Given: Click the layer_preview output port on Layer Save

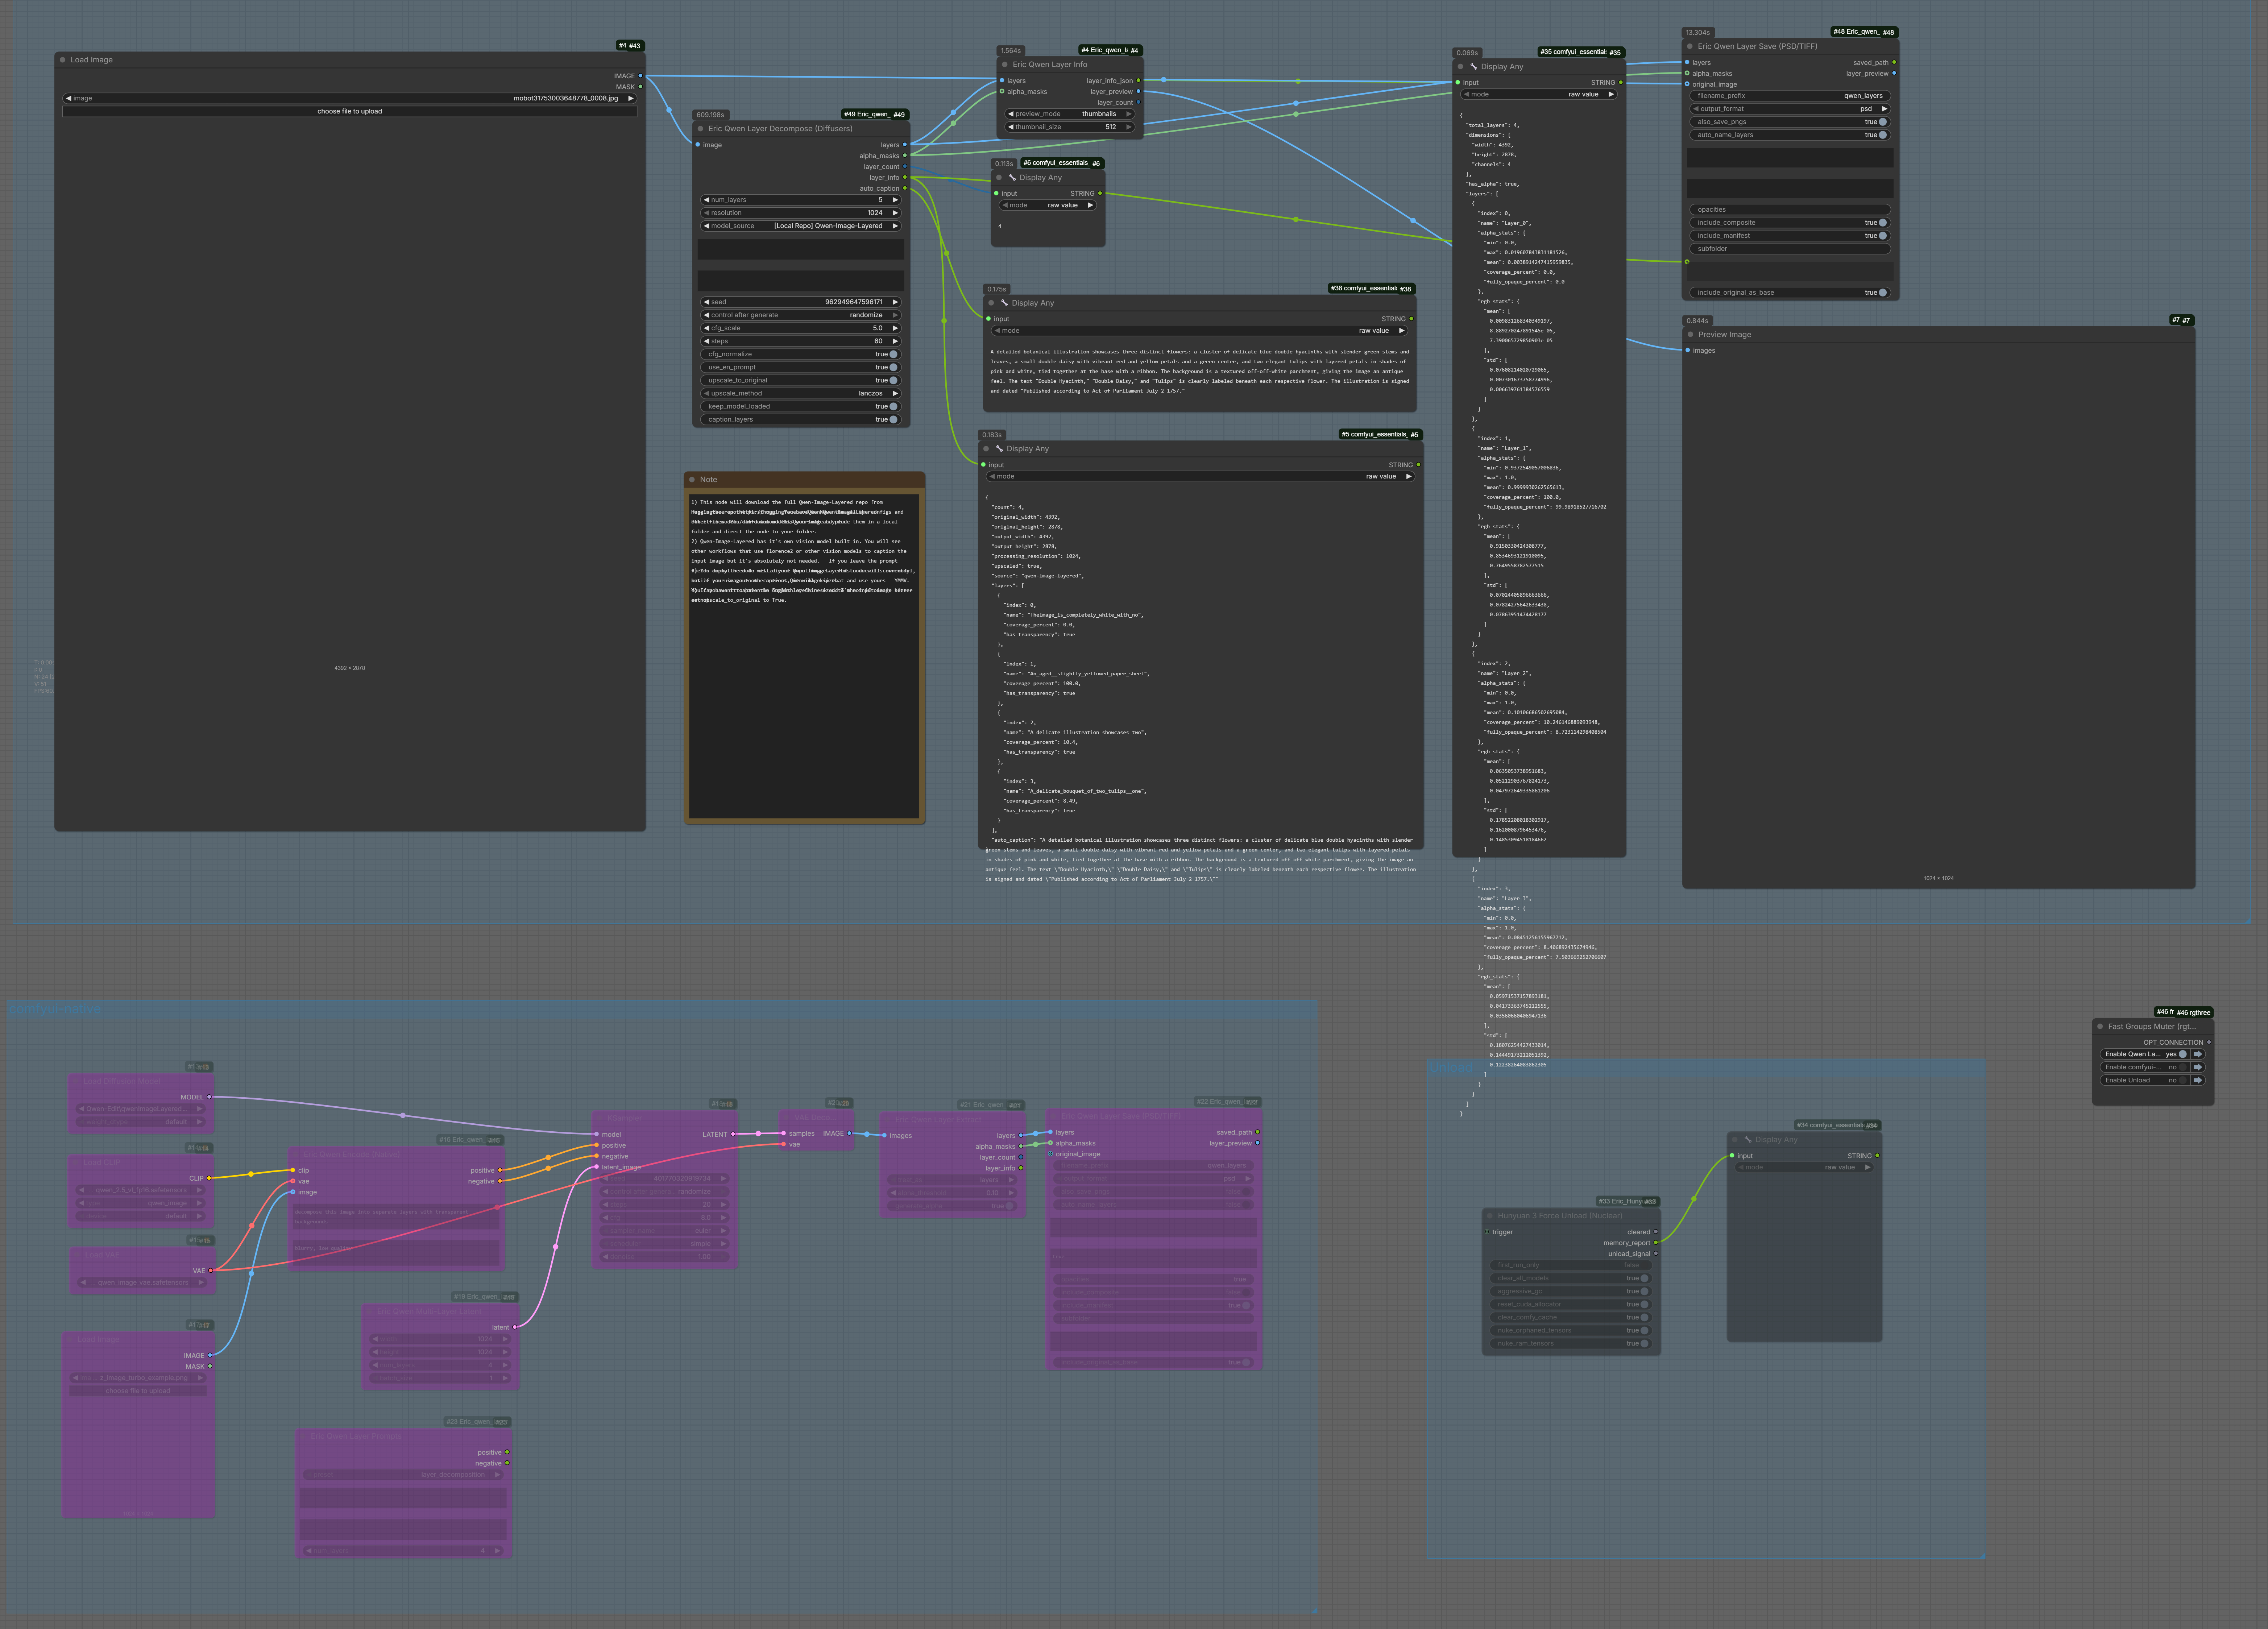Looking at the screenshot, I should [1894, 73].
